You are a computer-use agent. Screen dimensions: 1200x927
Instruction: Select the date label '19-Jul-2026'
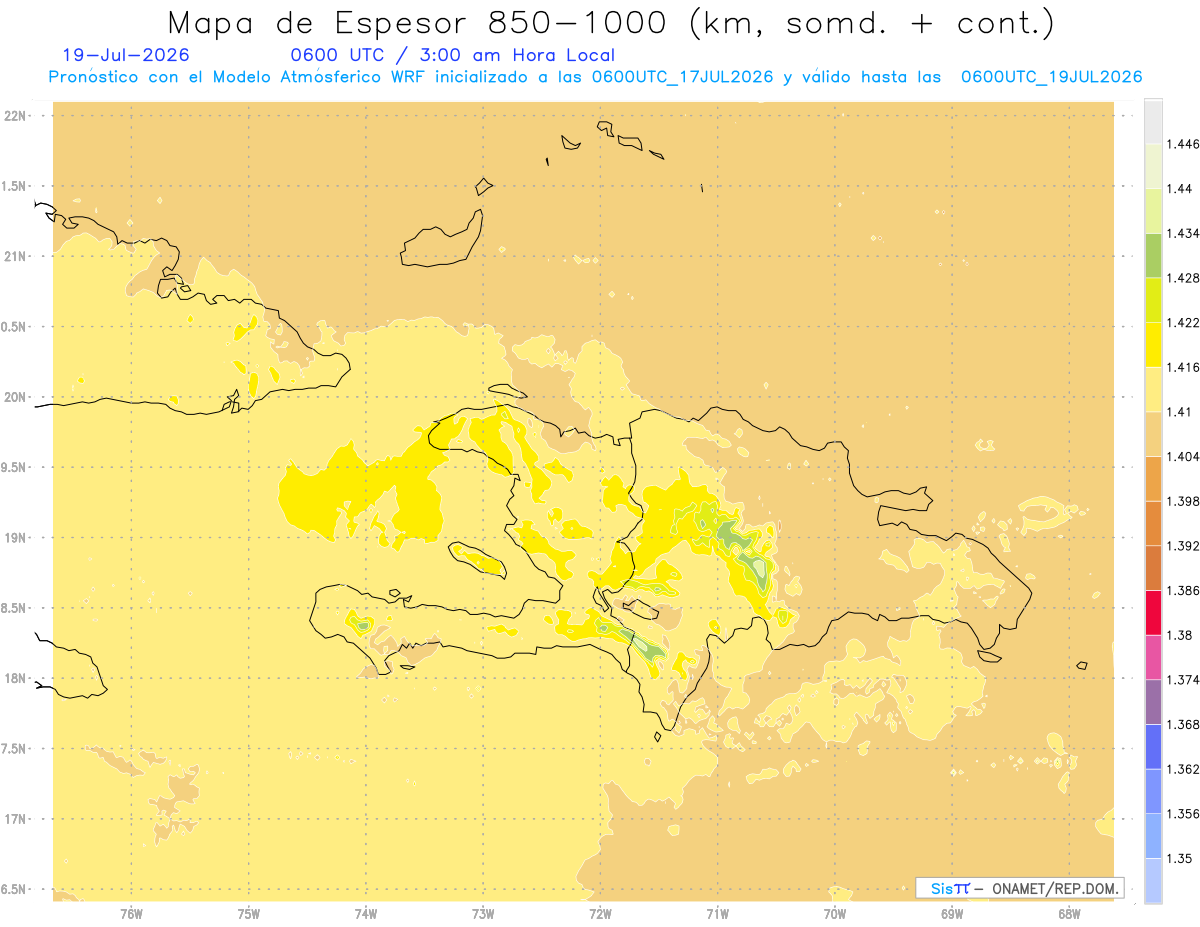(126, 55)
